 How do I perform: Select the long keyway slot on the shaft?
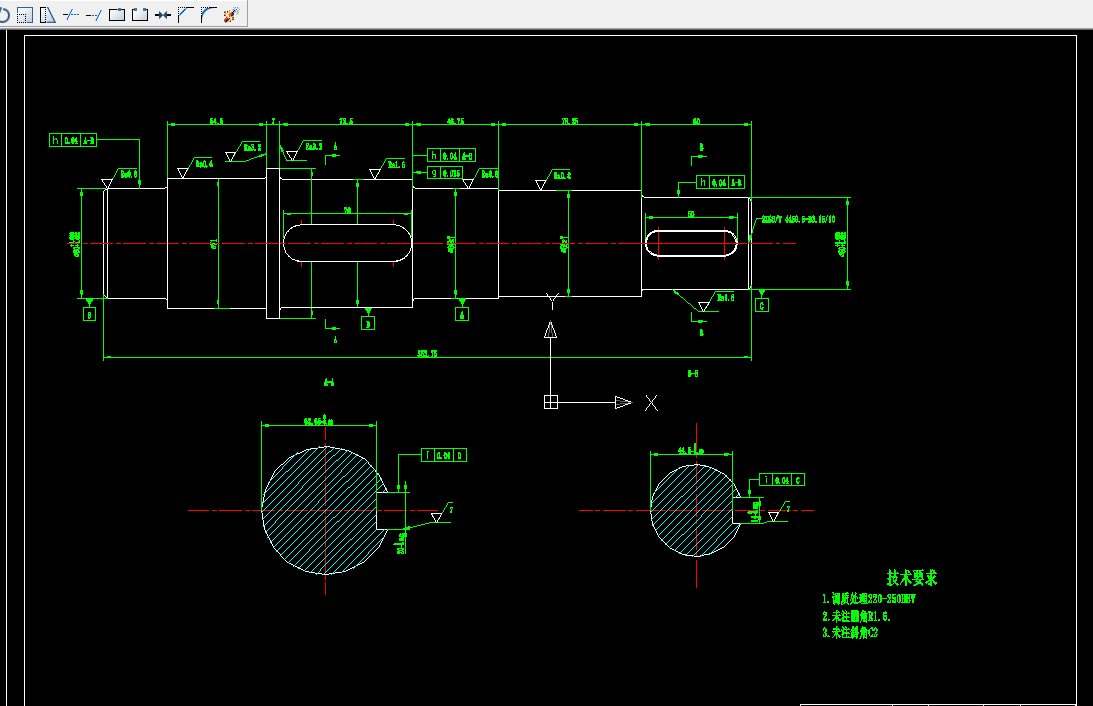347,243
